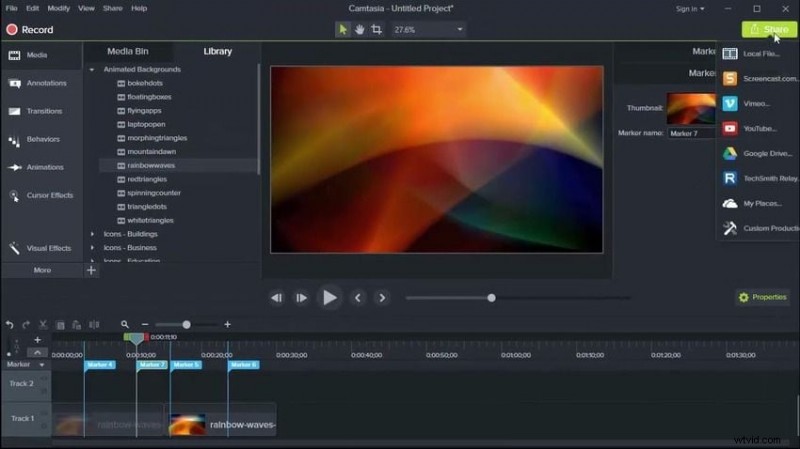The height and width of the screenshot is (449, 800).
Task: Open the Help menu
Action: pyautogui.click(x=139, y=8)
